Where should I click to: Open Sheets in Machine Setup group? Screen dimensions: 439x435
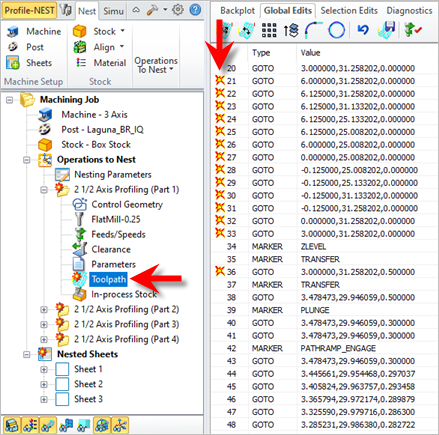click(29, 63)
